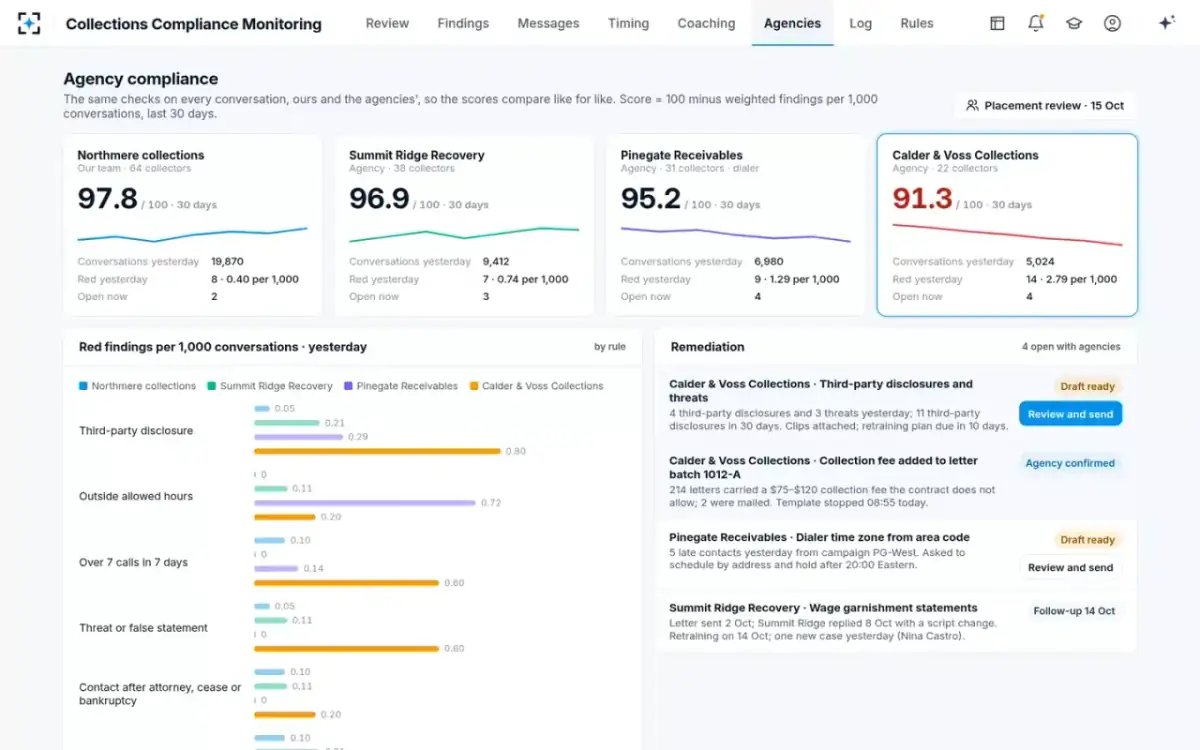Screen dimensions: 1200x750
Task: Click '4 open with agencies' in Remediation header
Action: 1071,347
